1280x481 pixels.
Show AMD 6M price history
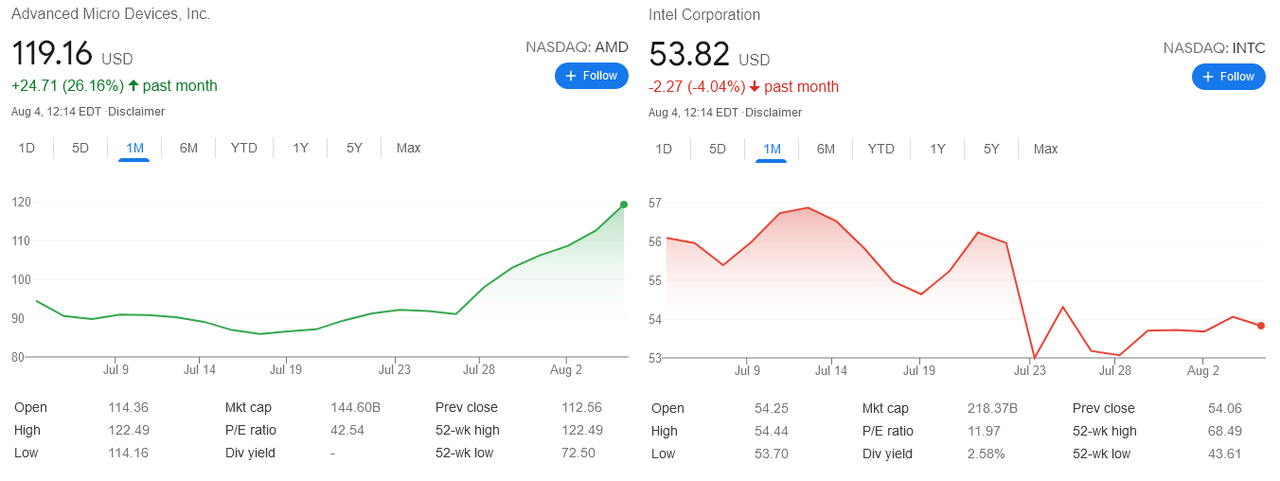pos(188,148)
